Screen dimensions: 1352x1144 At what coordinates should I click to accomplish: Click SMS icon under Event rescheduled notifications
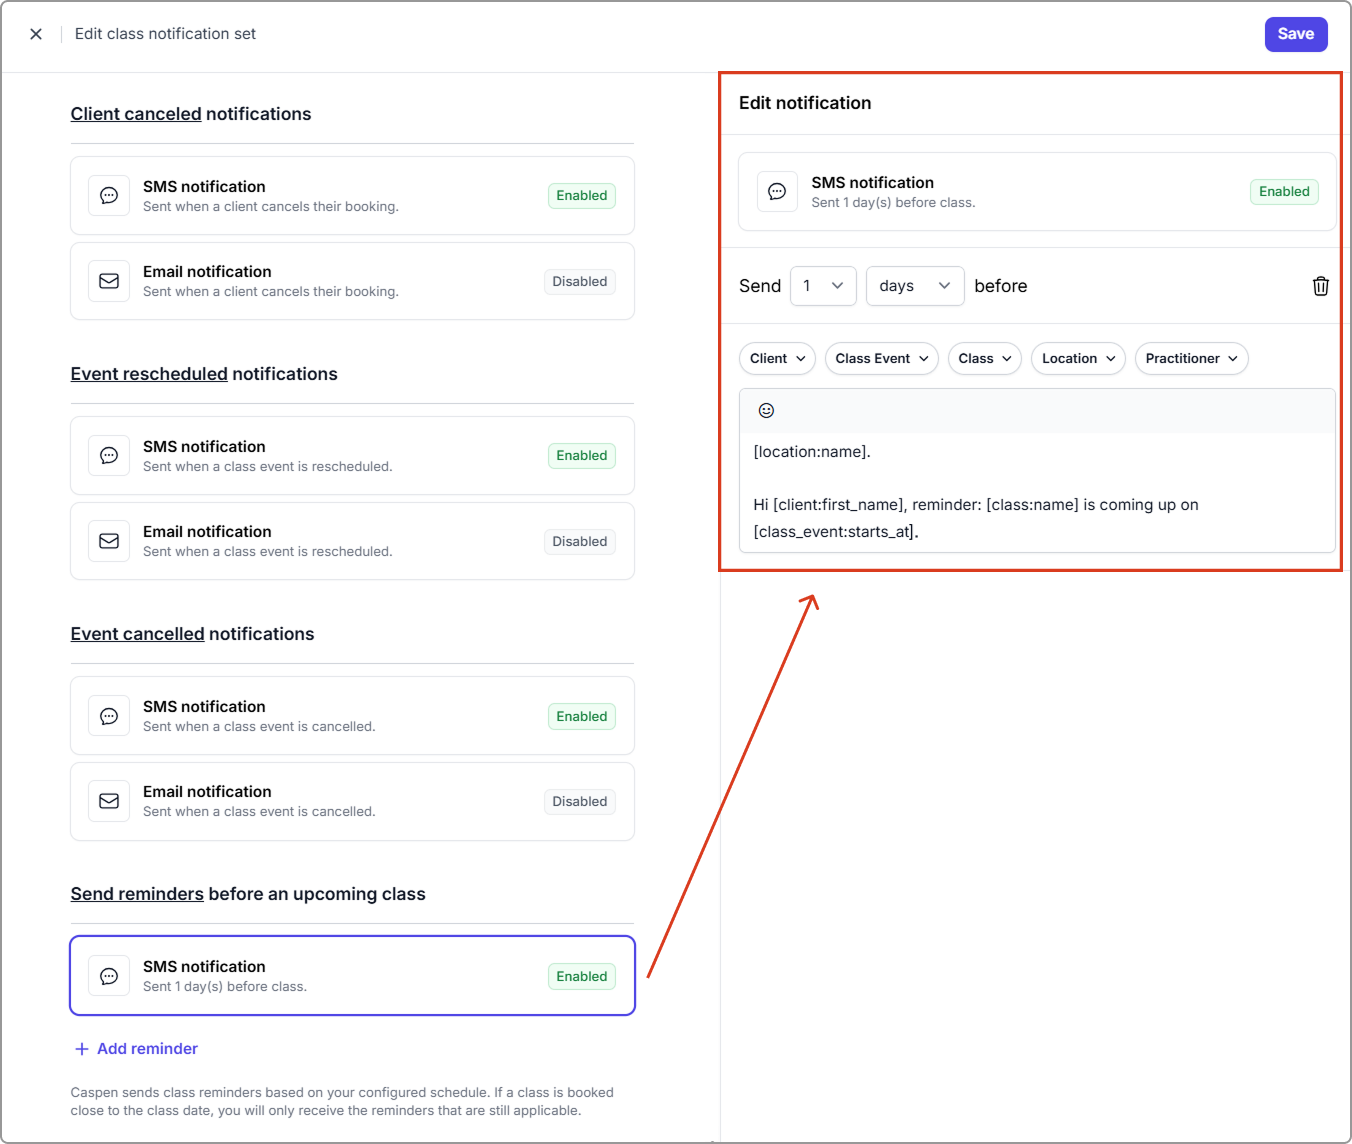click(x=109, y=456)
